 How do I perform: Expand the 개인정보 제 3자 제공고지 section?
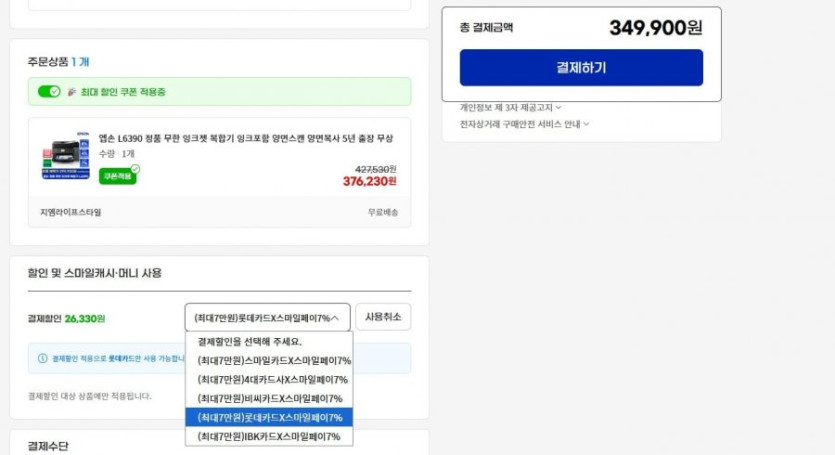[x=510, y=107]
